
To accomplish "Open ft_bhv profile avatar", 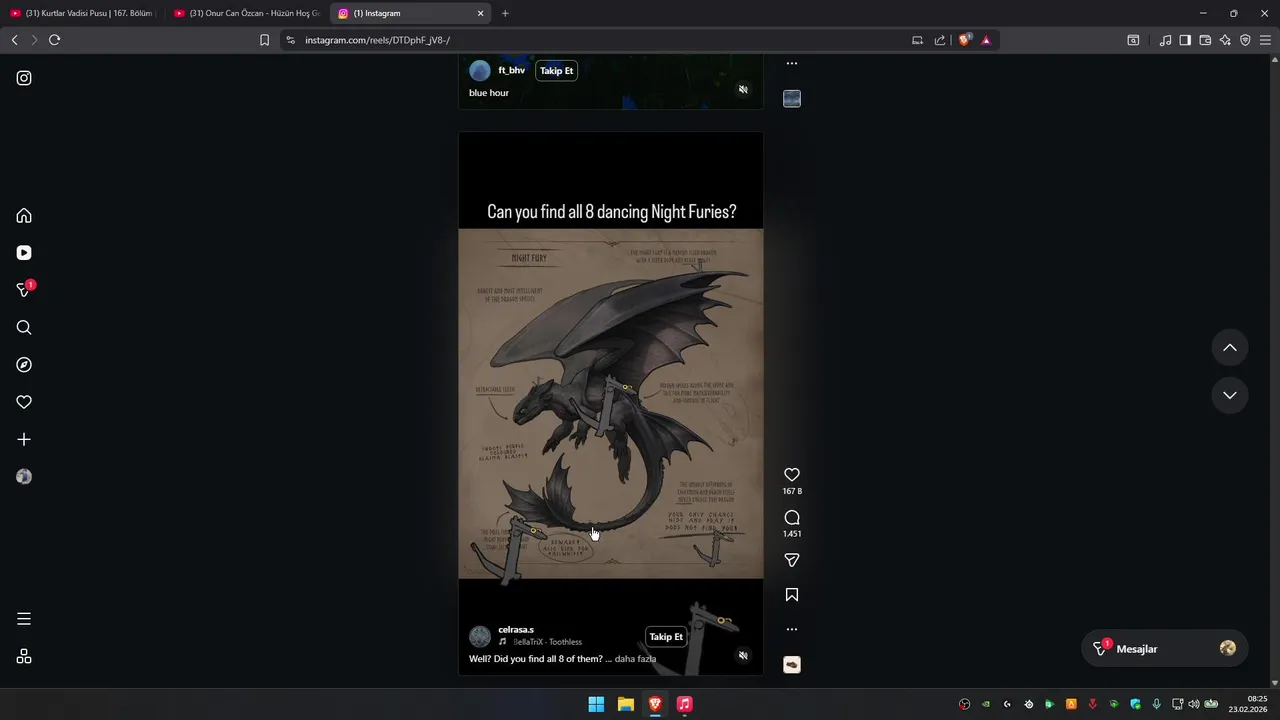I will [480, 71].
